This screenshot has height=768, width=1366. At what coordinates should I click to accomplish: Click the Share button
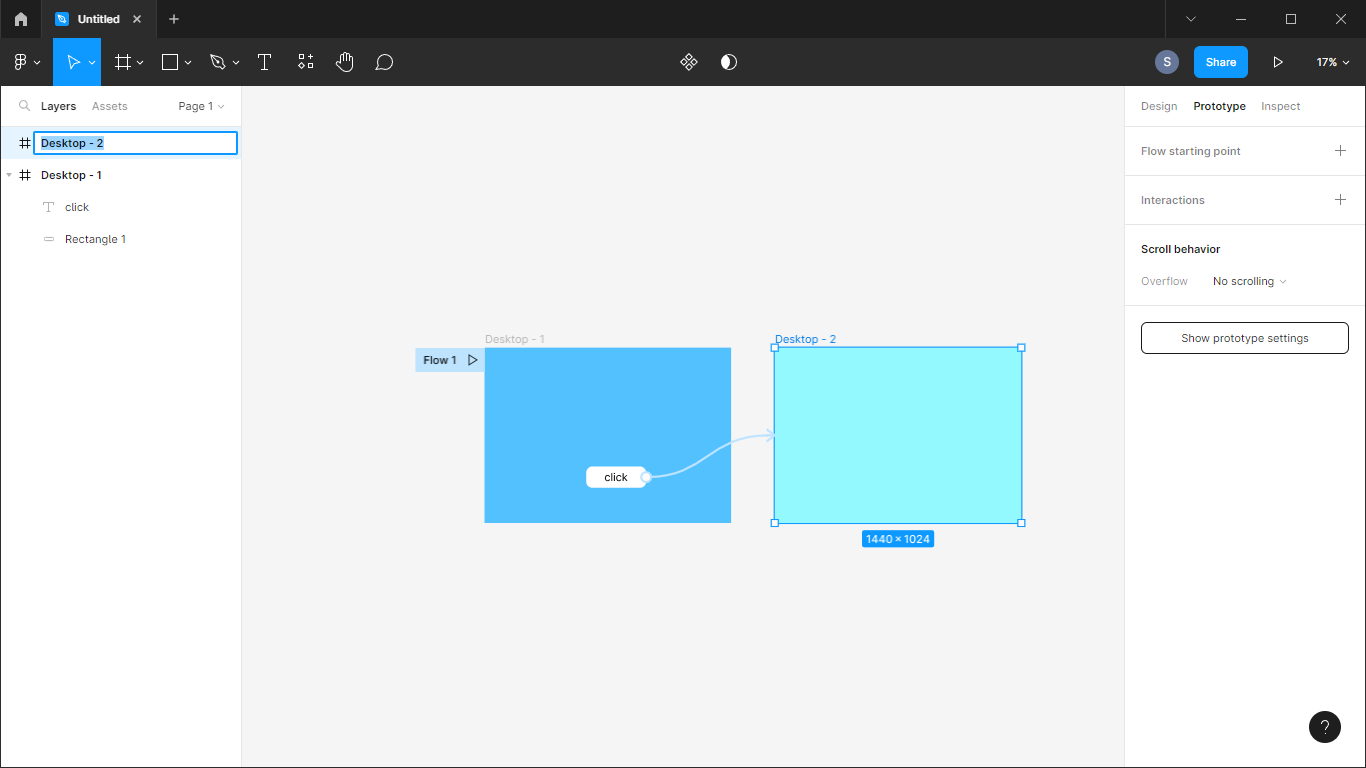(1221, 62)
